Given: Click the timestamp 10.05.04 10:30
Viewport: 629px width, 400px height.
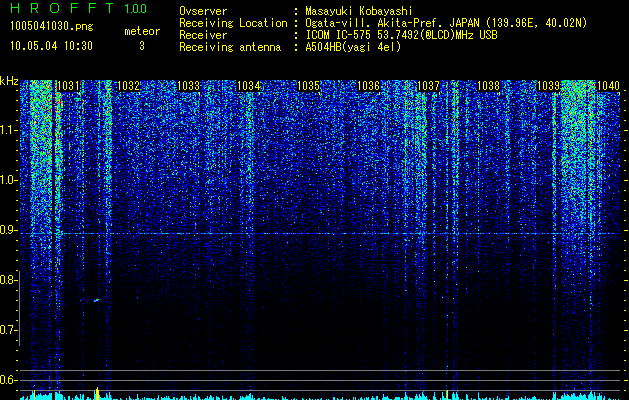Looking at the screenshot, I should point(51,46).
